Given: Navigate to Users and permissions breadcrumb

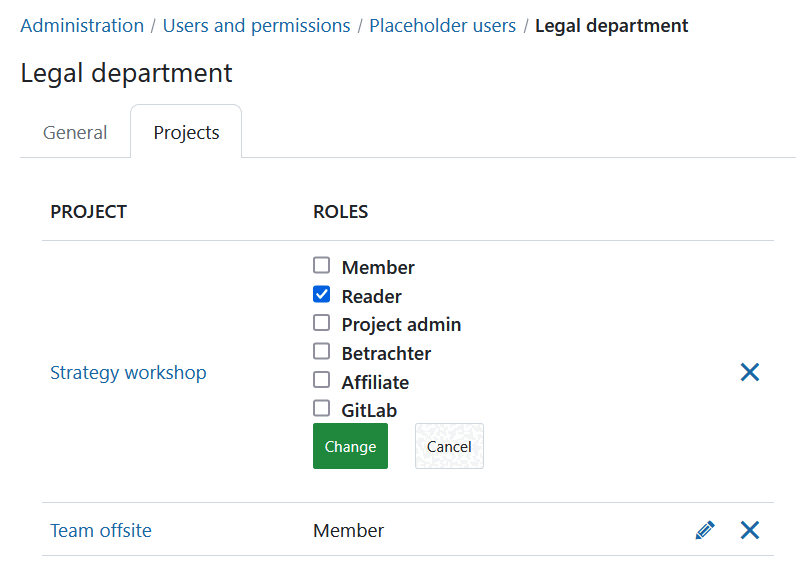Looking at the screenshot, I should coord(256,26).
